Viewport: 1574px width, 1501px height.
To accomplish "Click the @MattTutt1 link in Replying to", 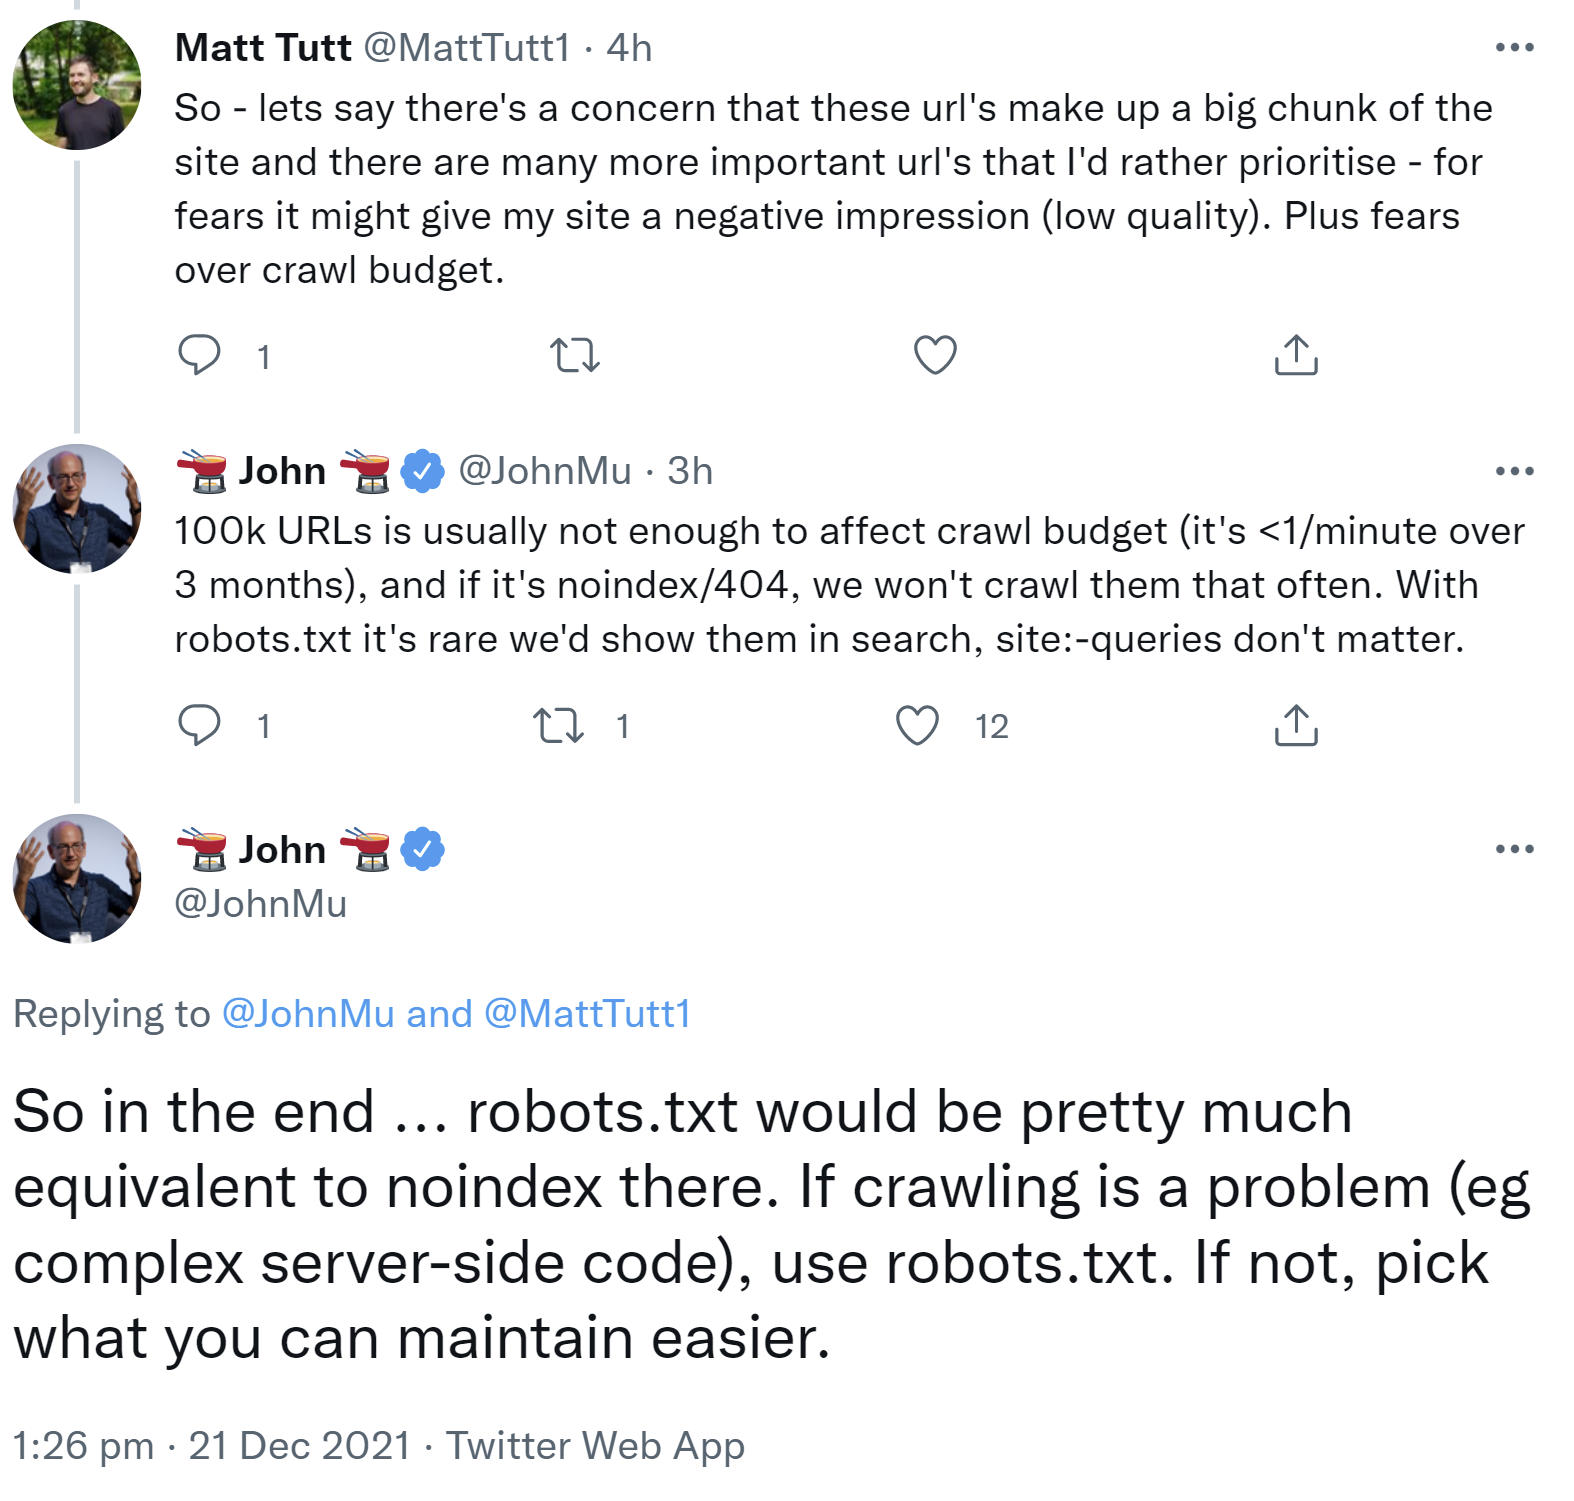I will [587, 1014].
